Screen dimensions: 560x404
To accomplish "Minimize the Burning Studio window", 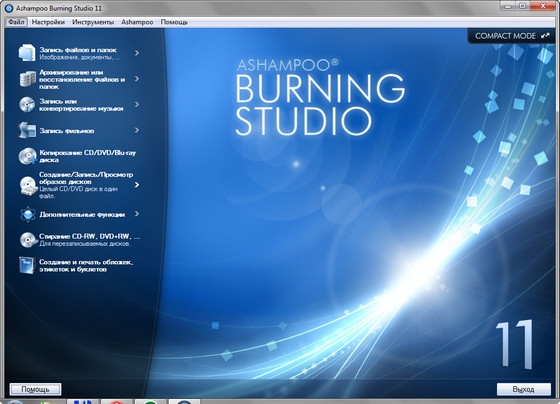I will tap(508, 6).
